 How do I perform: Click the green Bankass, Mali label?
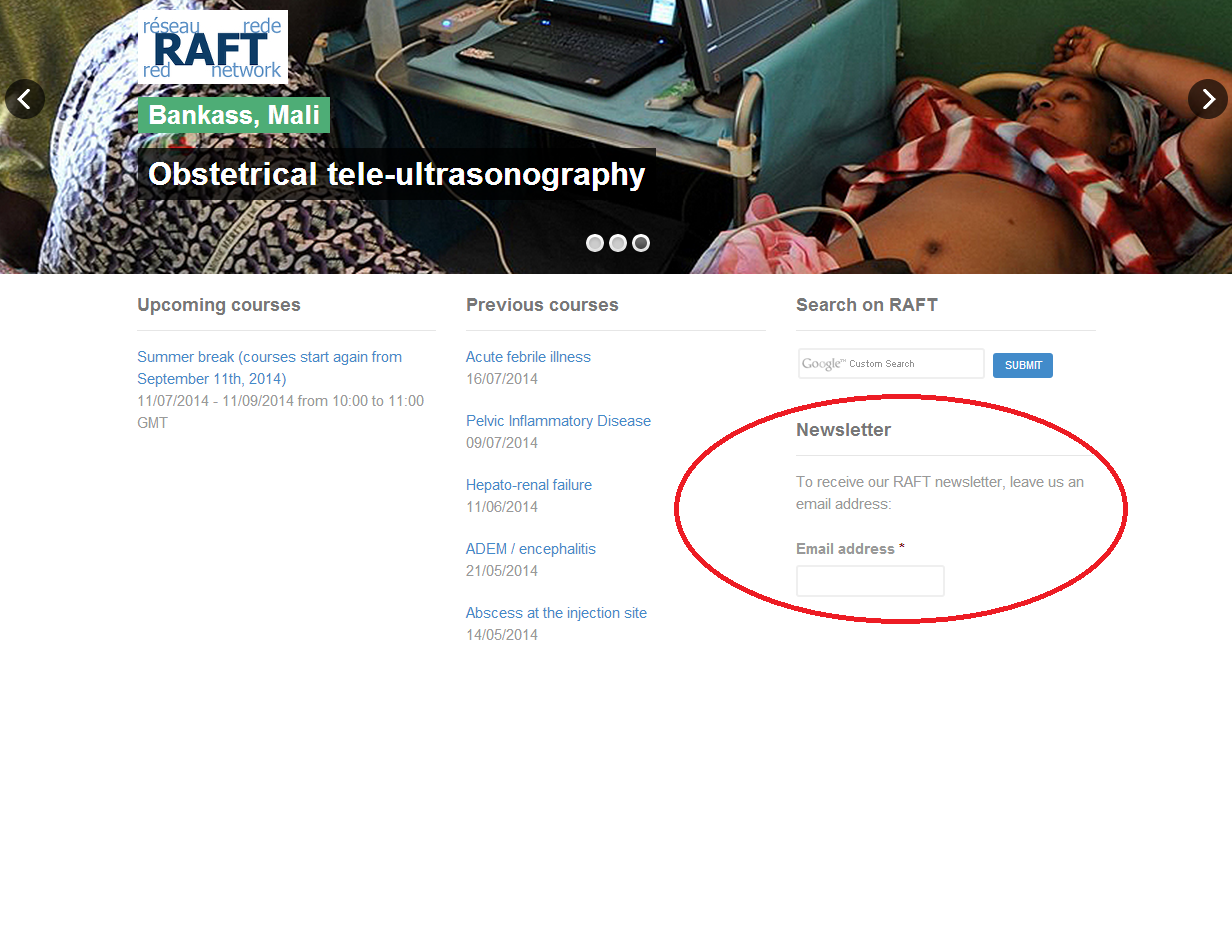coord(234,115)
